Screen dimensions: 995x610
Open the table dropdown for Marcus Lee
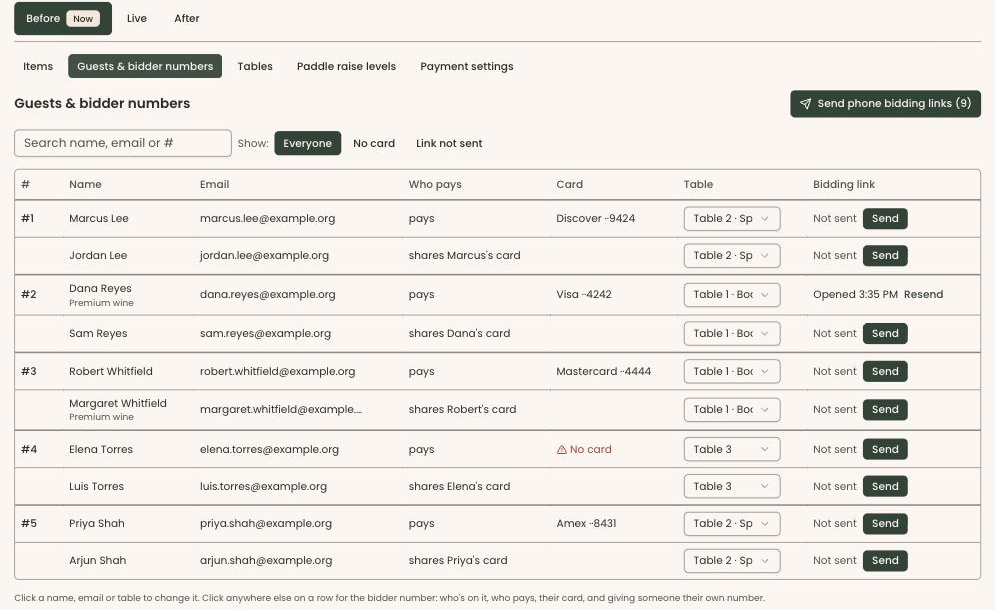coord(732,219)
